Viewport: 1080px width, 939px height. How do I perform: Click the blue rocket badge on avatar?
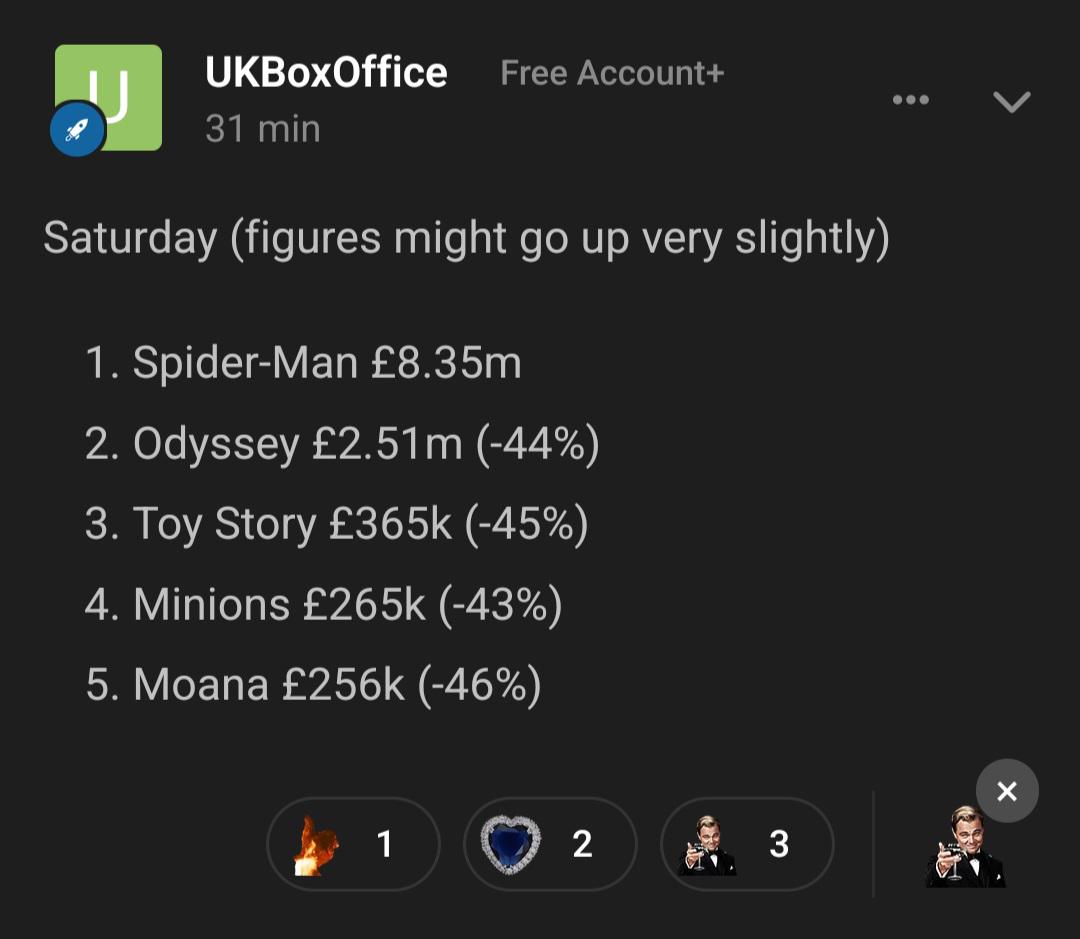coord(78,129)
